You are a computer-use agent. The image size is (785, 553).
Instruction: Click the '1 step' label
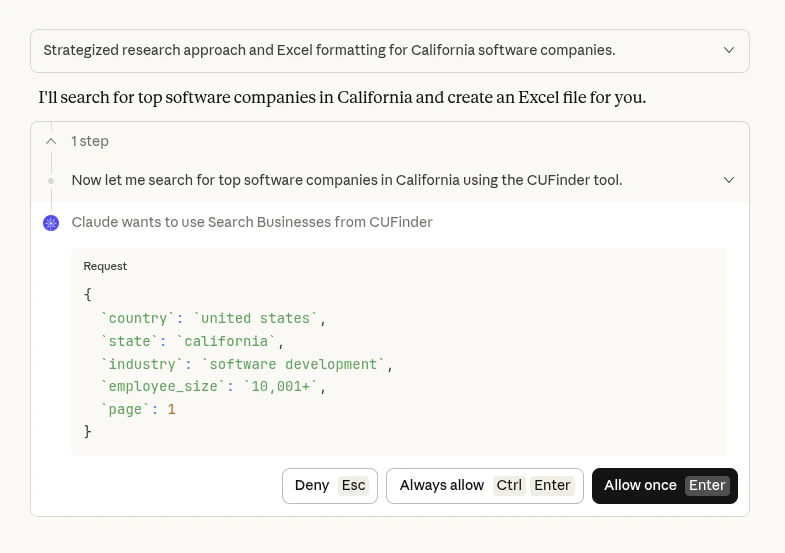90,141
